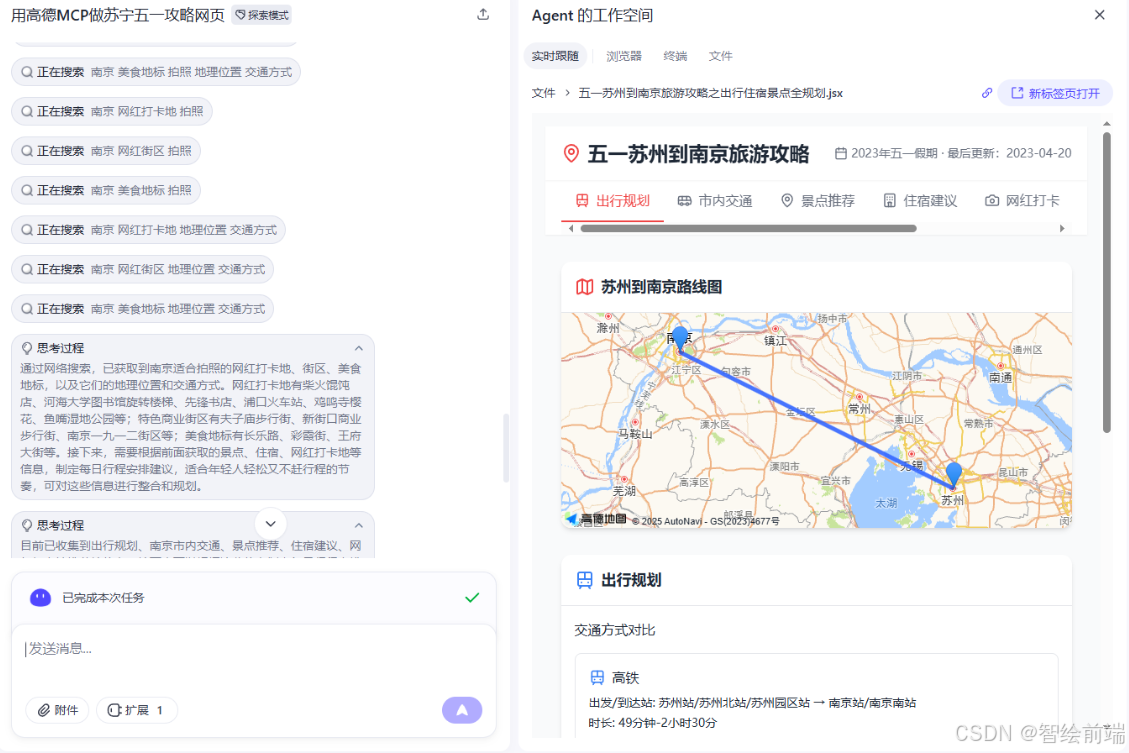Viewport: 1129px width, 753px height.
Task: Click the Nanjing map marker pin
Action: coord(679,338)
